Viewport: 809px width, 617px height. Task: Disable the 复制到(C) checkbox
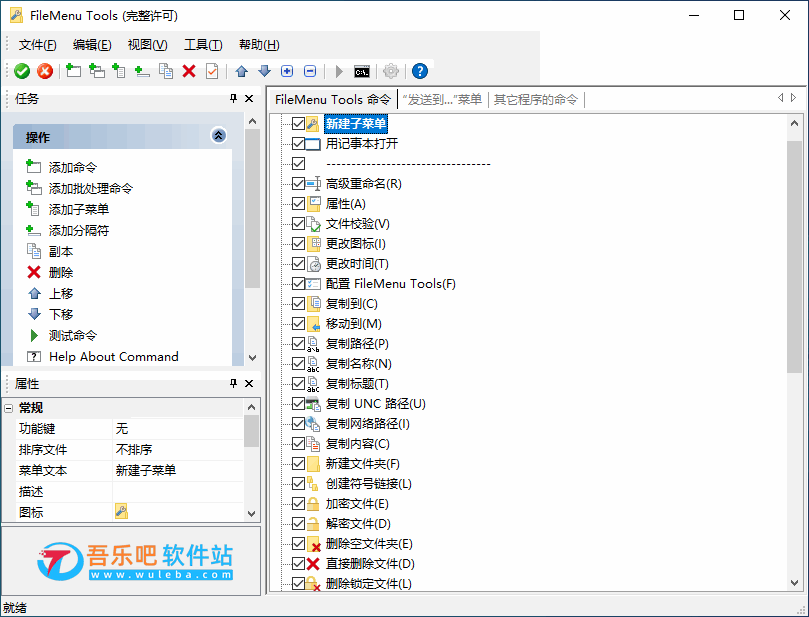point(298,303)
